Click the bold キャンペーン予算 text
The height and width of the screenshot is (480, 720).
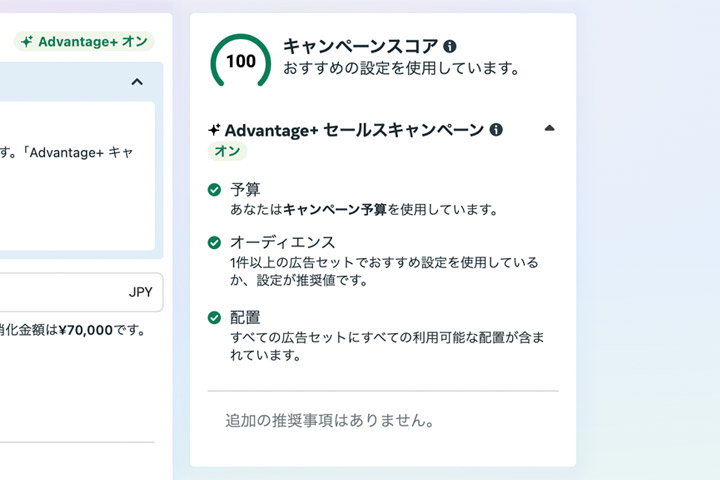pyautogui.click(x=335, y=210)
